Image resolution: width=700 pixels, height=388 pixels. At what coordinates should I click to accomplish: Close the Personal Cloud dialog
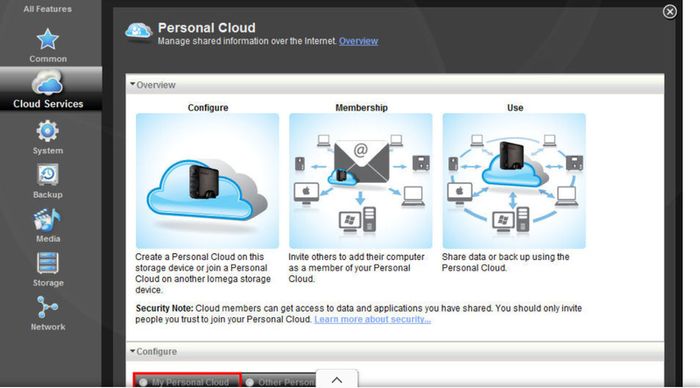(x=669, y=12)
